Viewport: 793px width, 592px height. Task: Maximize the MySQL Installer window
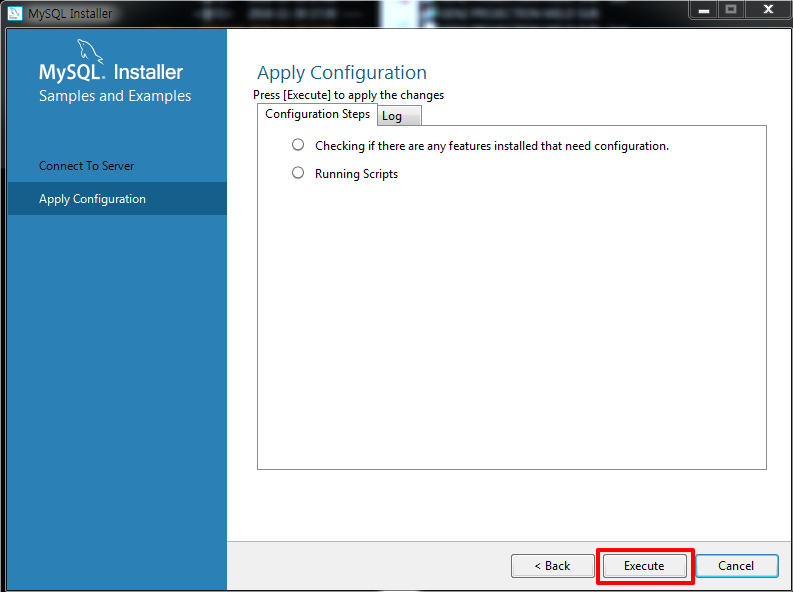(731, 10)
